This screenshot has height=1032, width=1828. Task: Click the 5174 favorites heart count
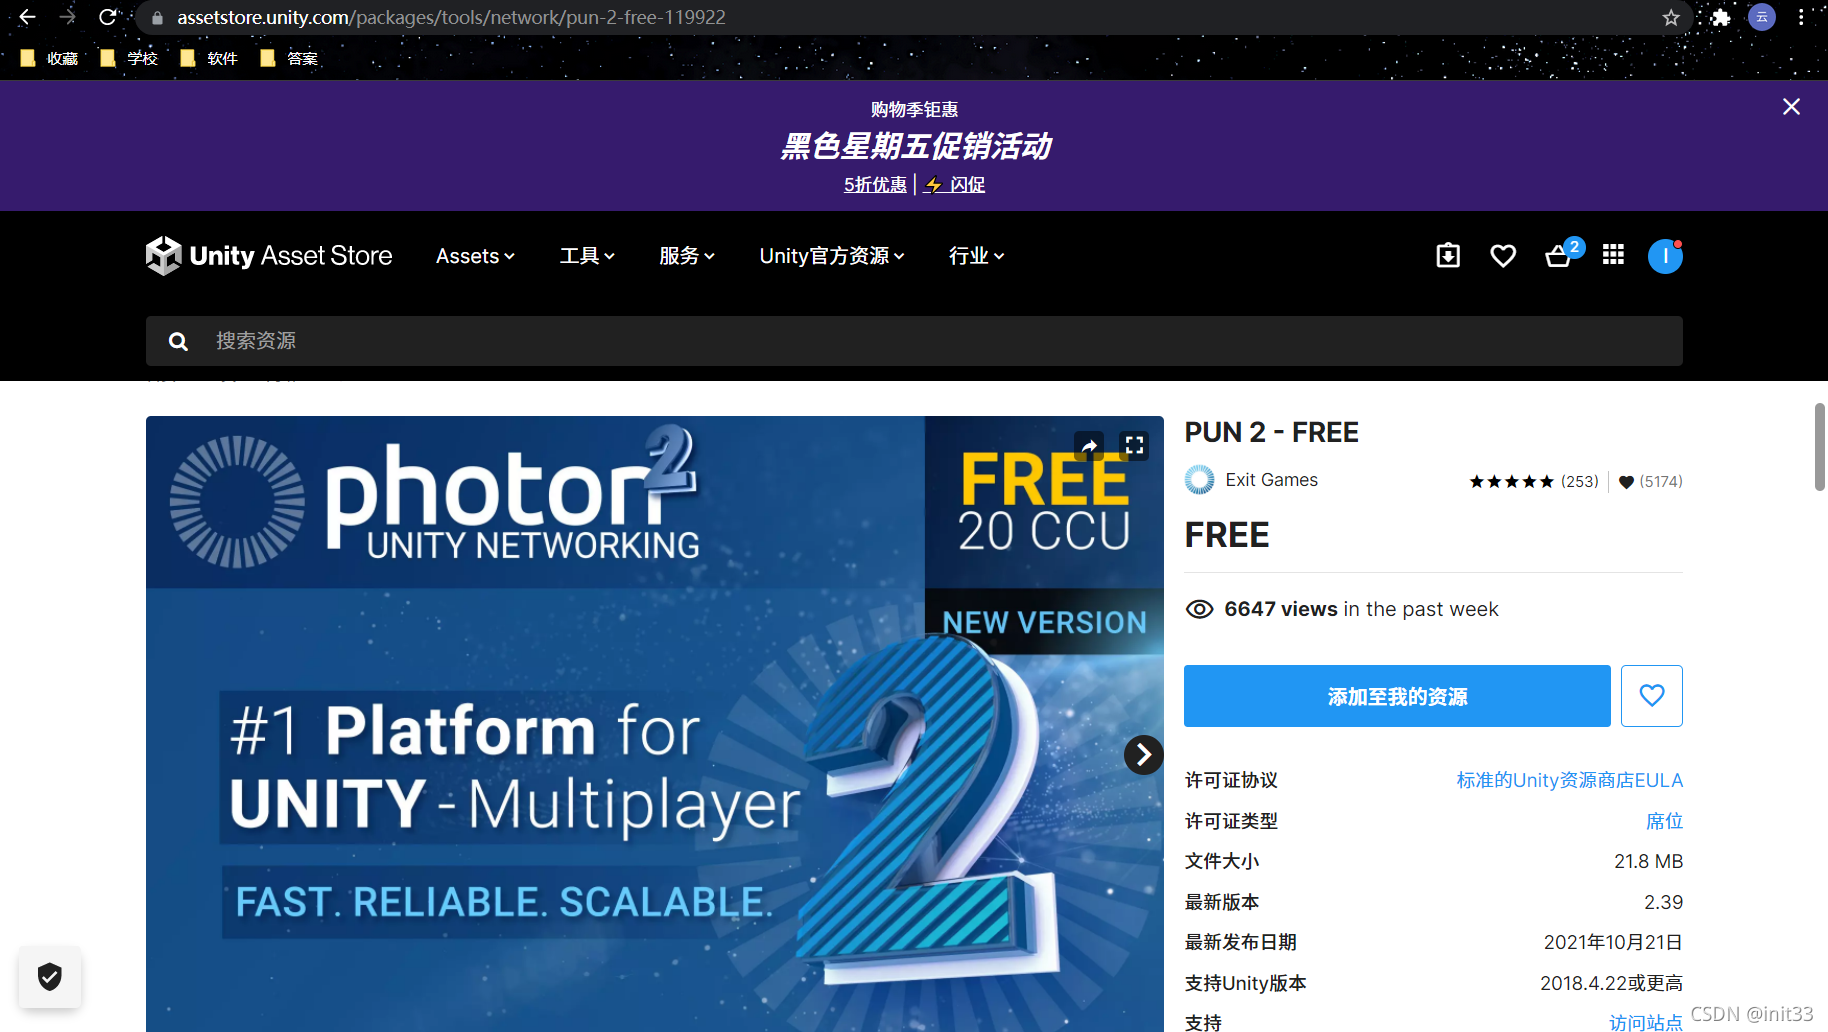coord(1650,482)
